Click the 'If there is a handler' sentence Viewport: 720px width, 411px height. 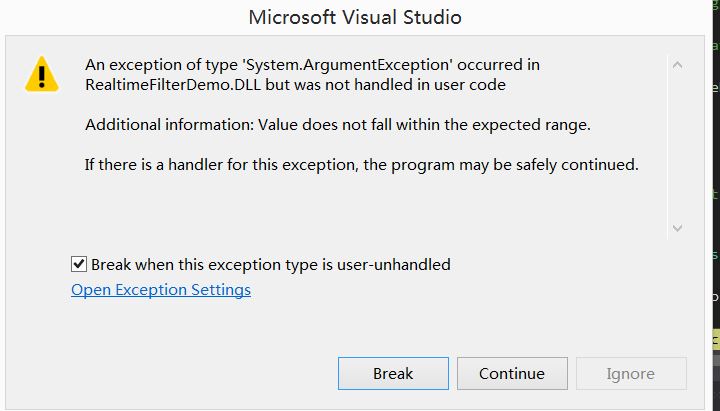361,164
